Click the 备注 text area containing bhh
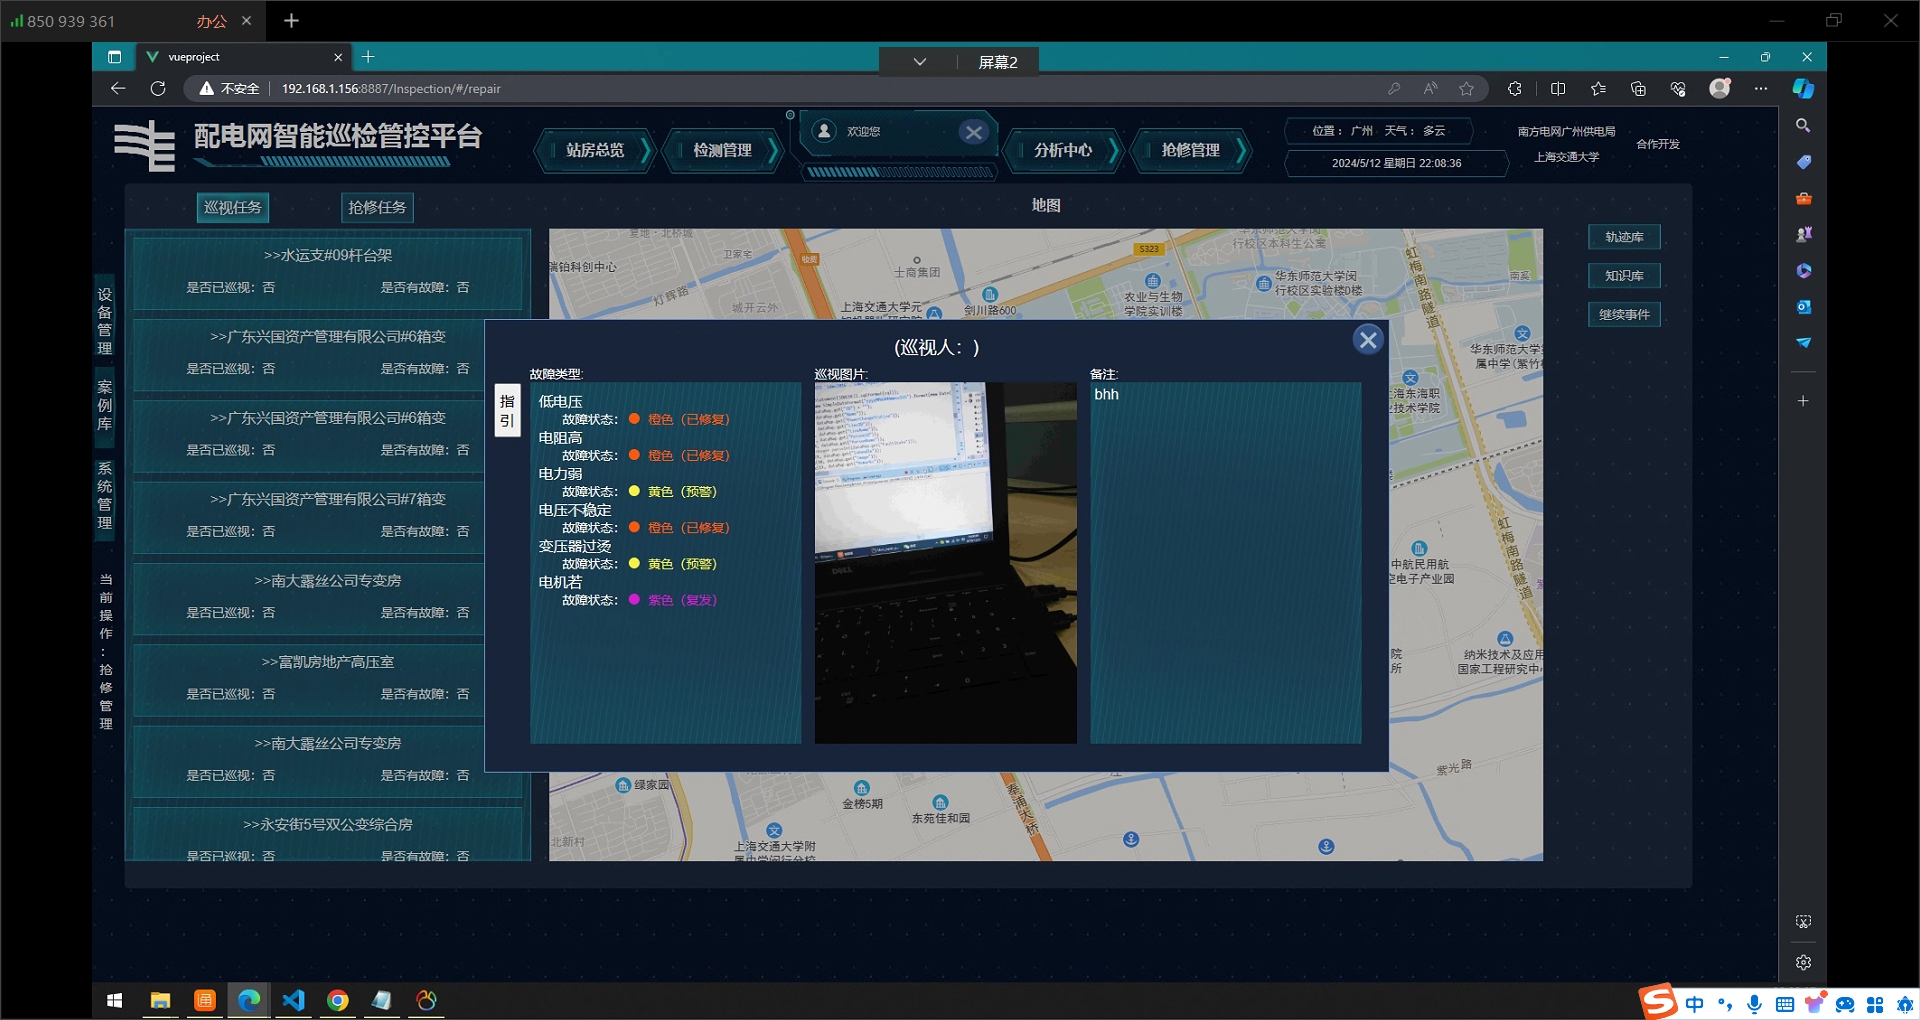Viewport: 1920px width, 1020px height. point(1225,563)
